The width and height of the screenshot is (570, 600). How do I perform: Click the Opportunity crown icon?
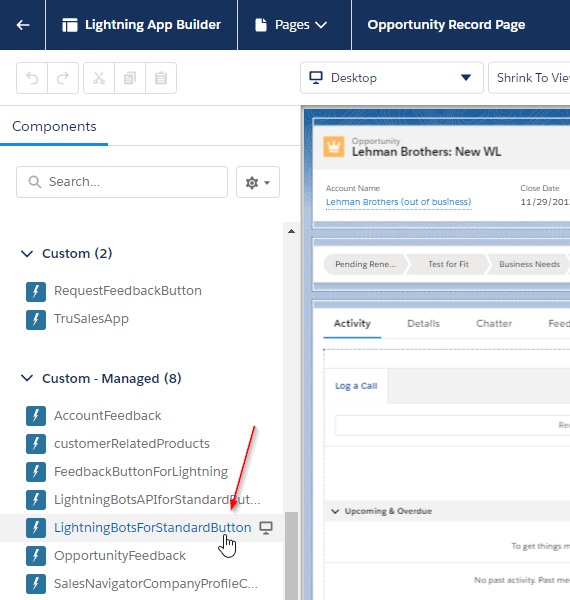click(334, 147)
